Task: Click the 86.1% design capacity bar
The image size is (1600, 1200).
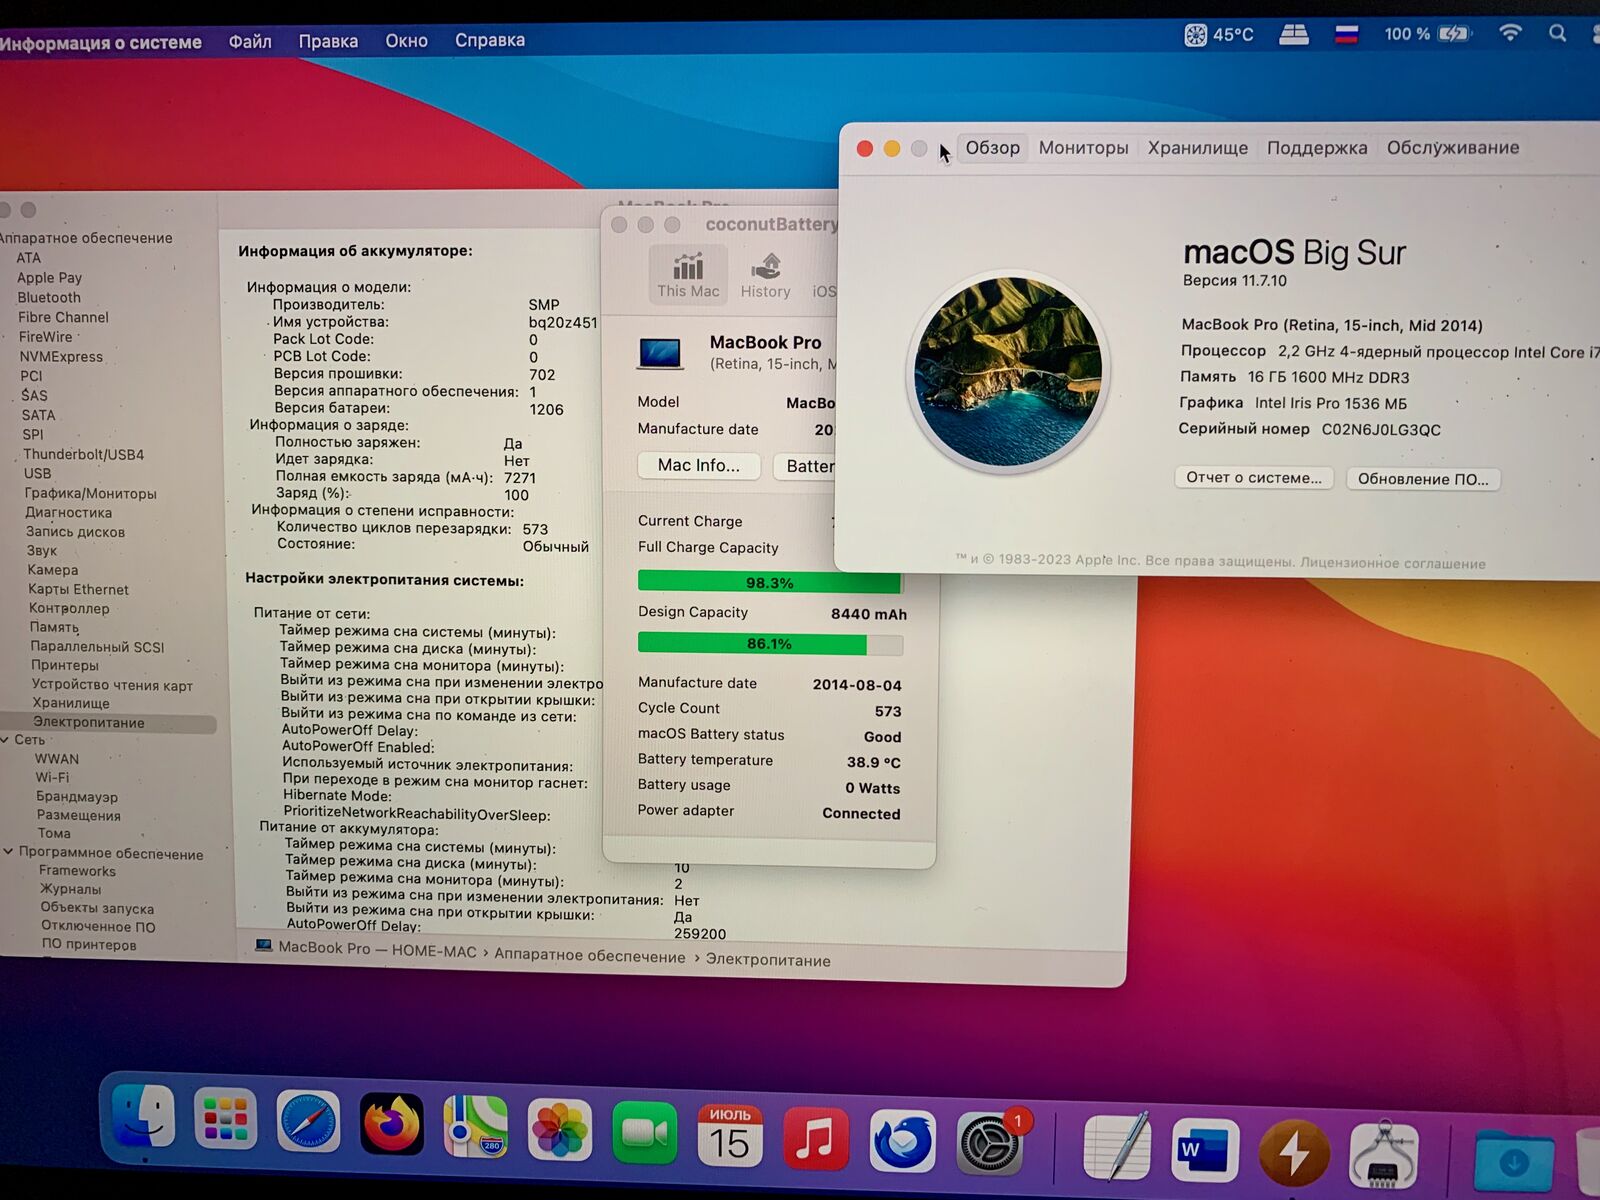Action: 770,643
